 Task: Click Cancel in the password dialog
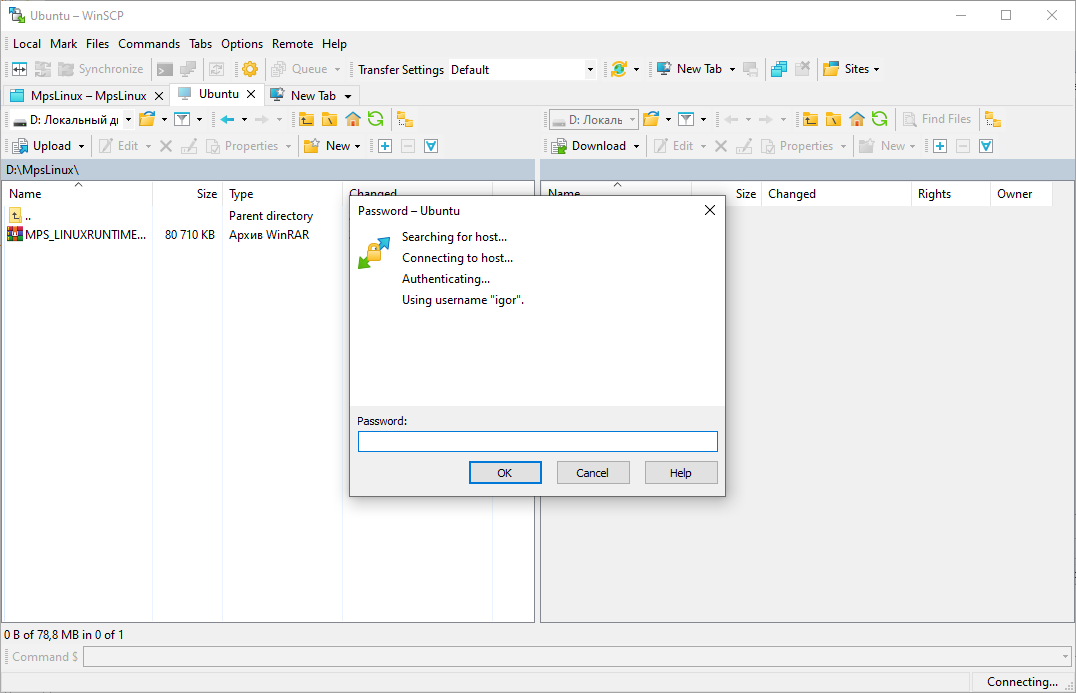coord(593,473)
